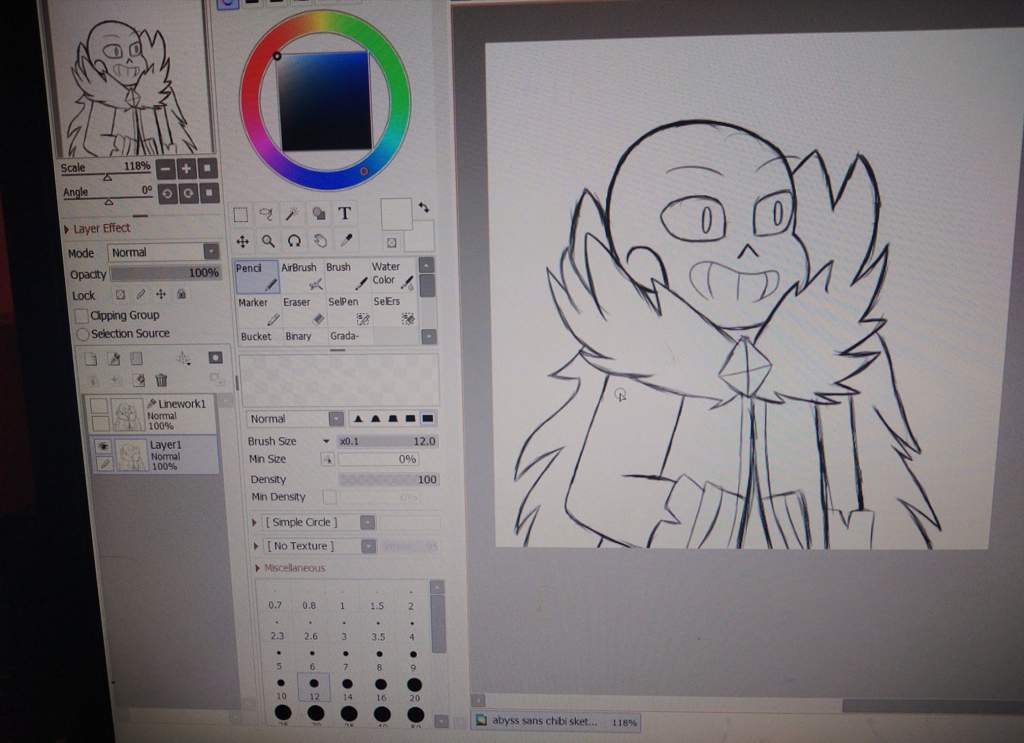Open the brush Normal mode dropdown
1024x743 pixels.
(336, 419)
